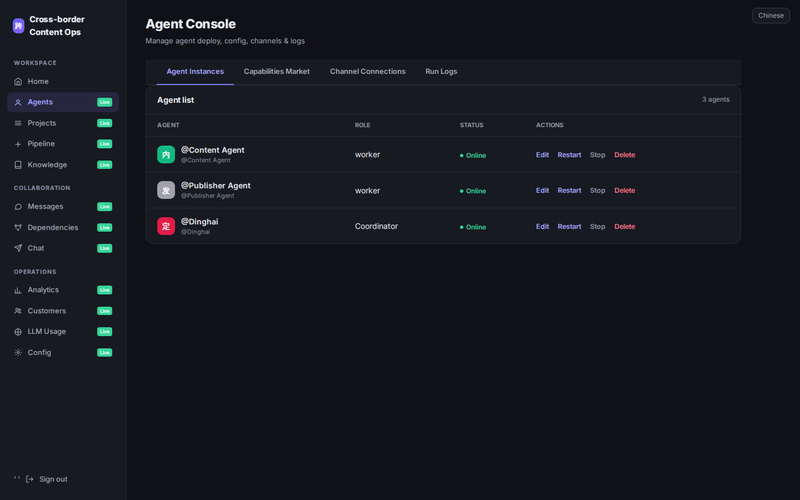The height and width of the screenshot is (500, 800).
Task: Restart the @Content Agent
Action: (x=569, y=155)
